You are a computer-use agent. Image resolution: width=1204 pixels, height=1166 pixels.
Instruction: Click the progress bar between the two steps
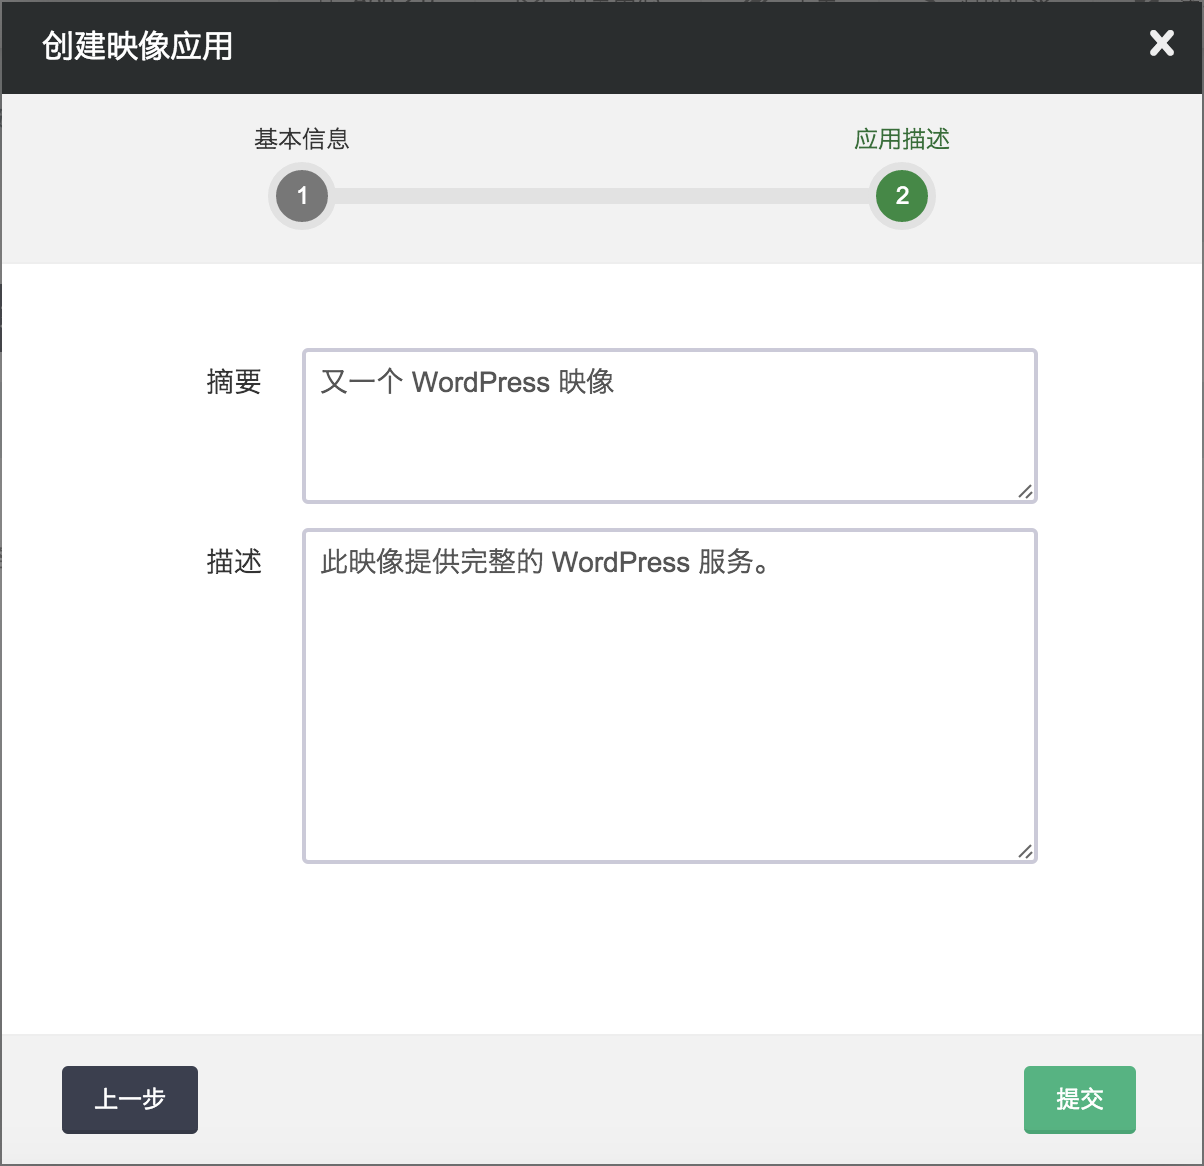[600, 196]
